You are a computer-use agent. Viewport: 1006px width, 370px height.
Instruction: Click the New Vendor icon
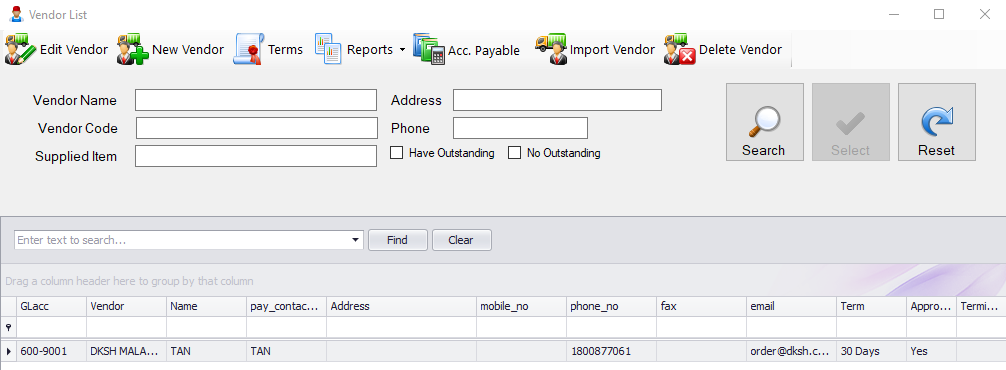tap(132, 49)
